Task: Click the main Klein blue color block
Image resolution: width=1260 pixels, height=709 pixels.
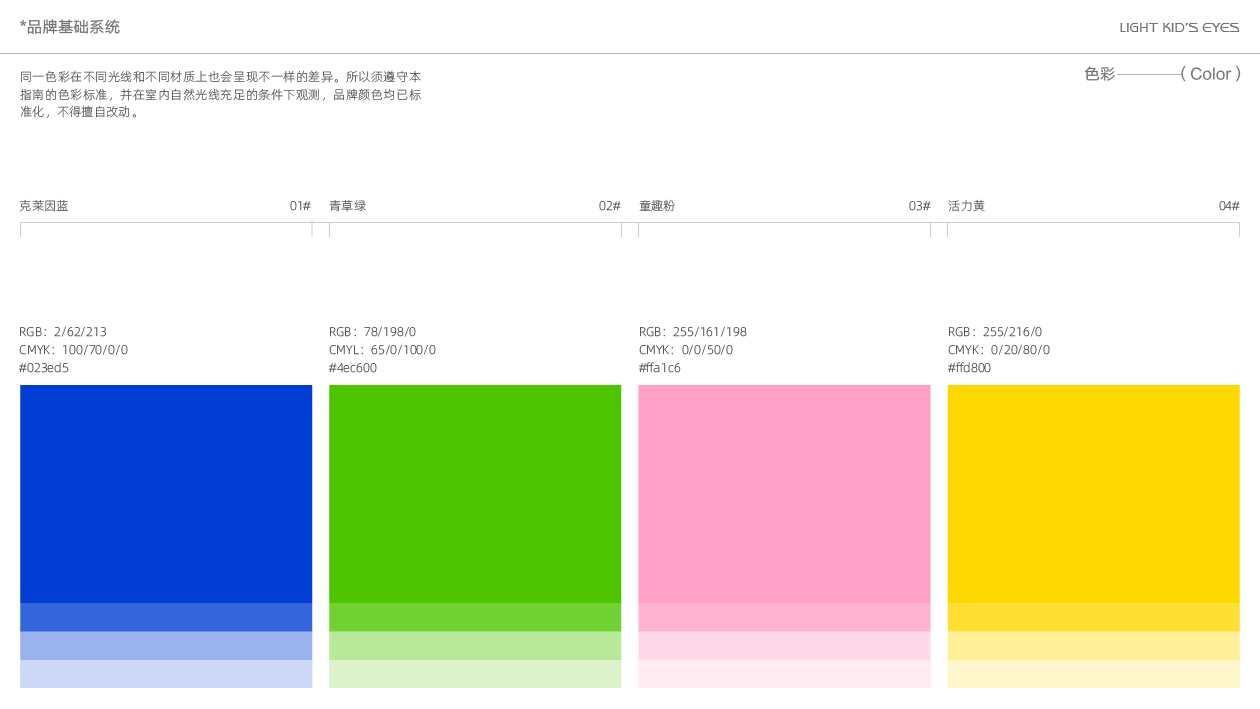Action: click(x=166, y=493)
